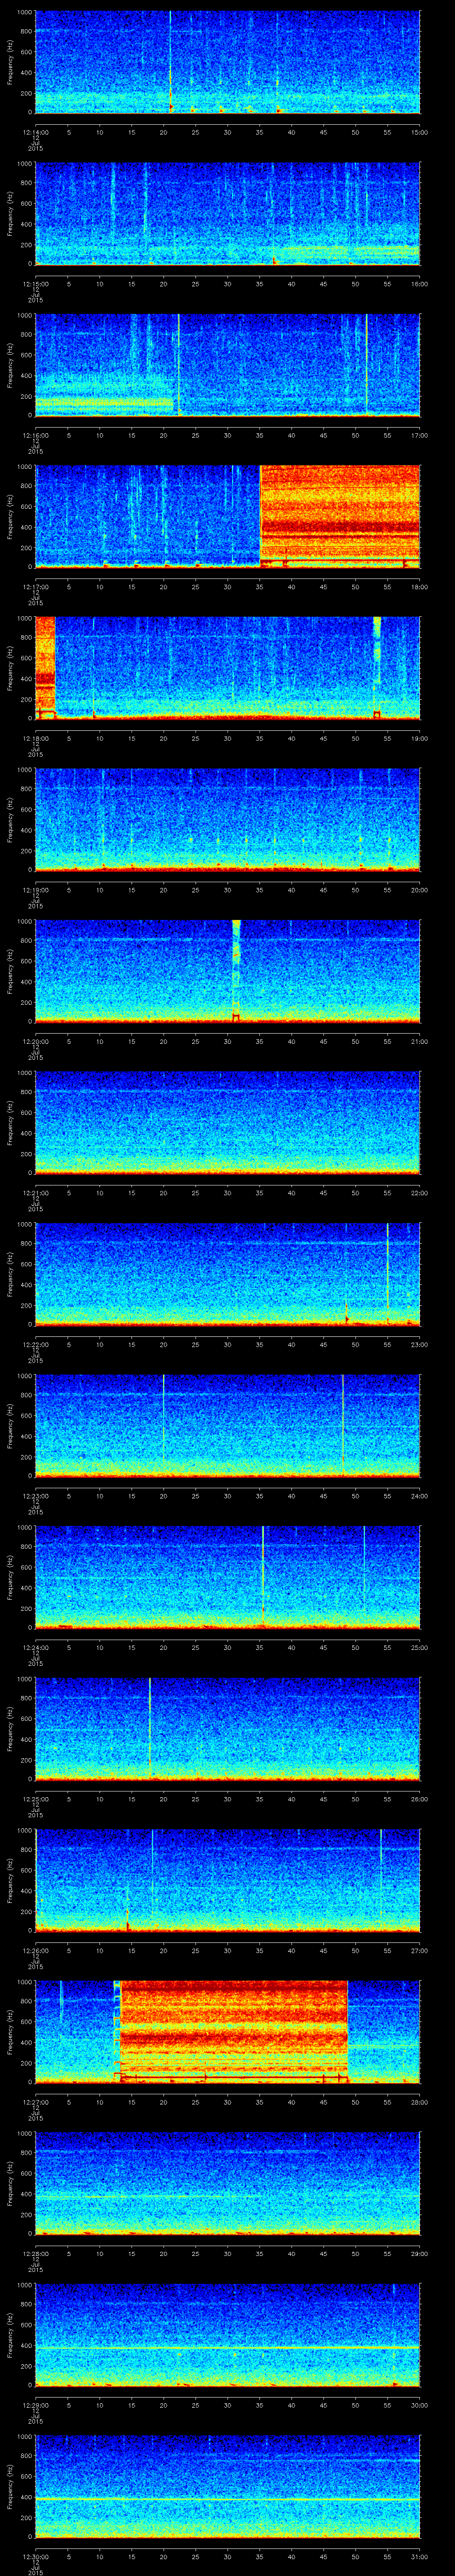The width and height of the screenshot is (455, 2576).
Task: Click the 28:00 end label of the 12:27:00 panel
Action: click(x=420, y=2102)
